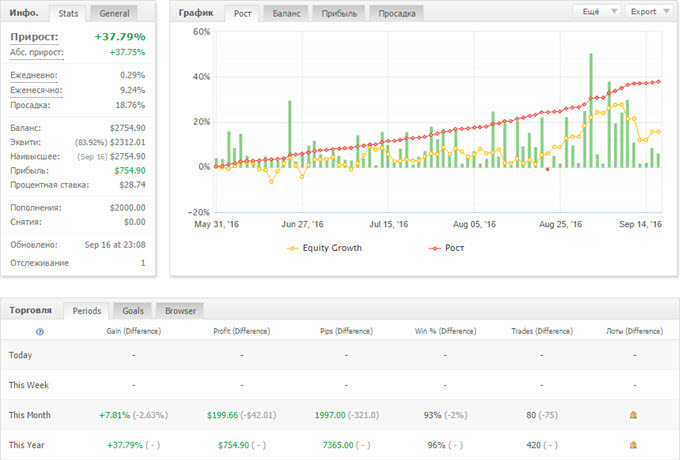Click the Наивысшее value $2754.90
This screenshot has width=680, height=460.
pyautogui.click(x=128, y=157)
